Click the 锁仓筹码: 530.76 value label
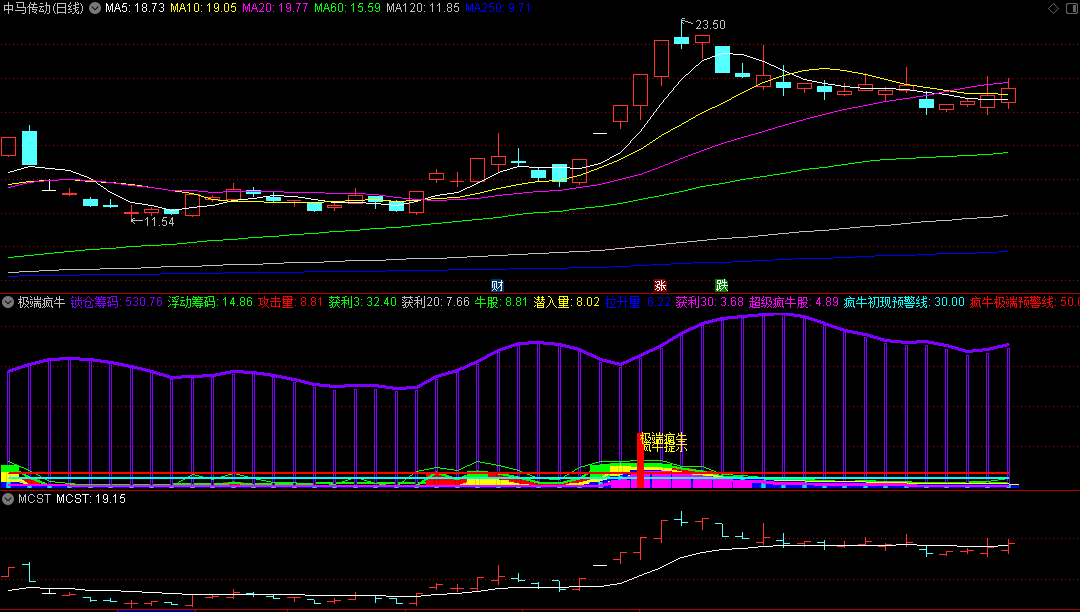1080x612 pixels. tap(116, 302)
